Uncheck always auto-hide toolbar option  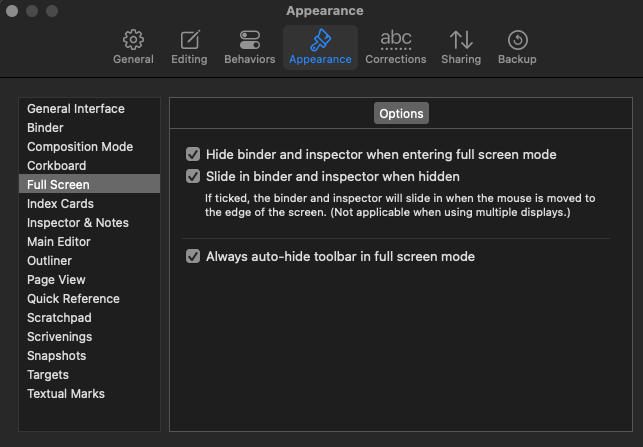(x=193, y=257)
